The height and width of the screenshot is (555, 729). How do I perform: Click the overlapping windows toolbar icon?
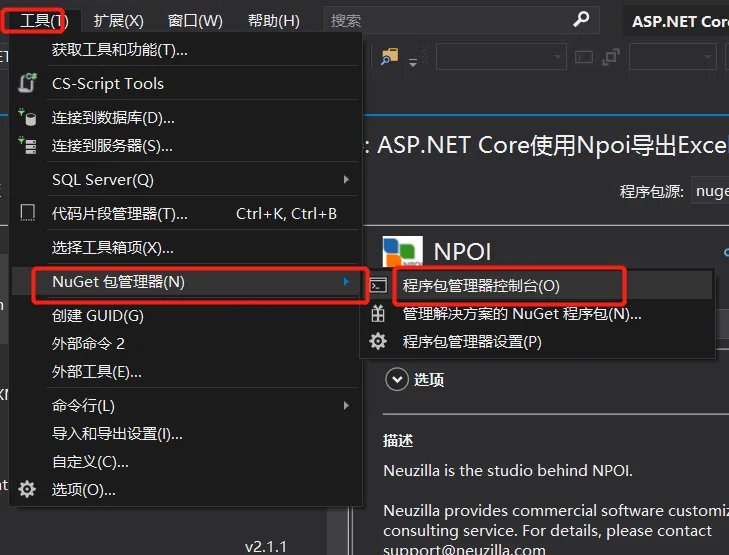611,57
